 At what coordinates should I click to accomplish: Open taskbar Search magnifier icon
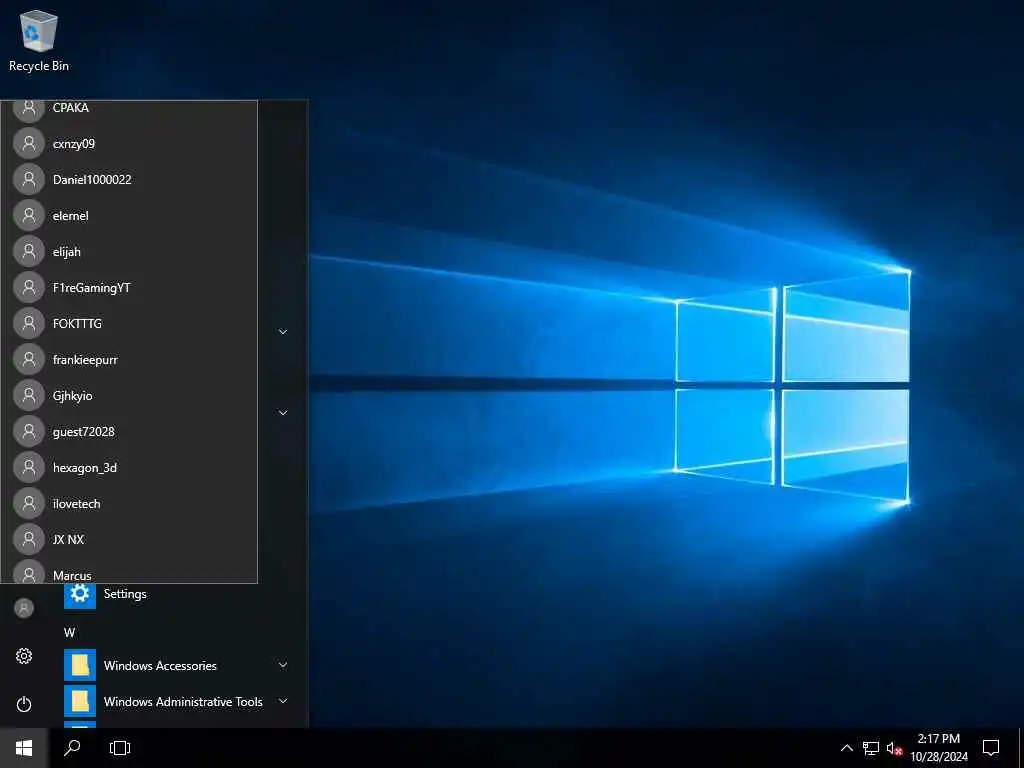coord(72,748)
